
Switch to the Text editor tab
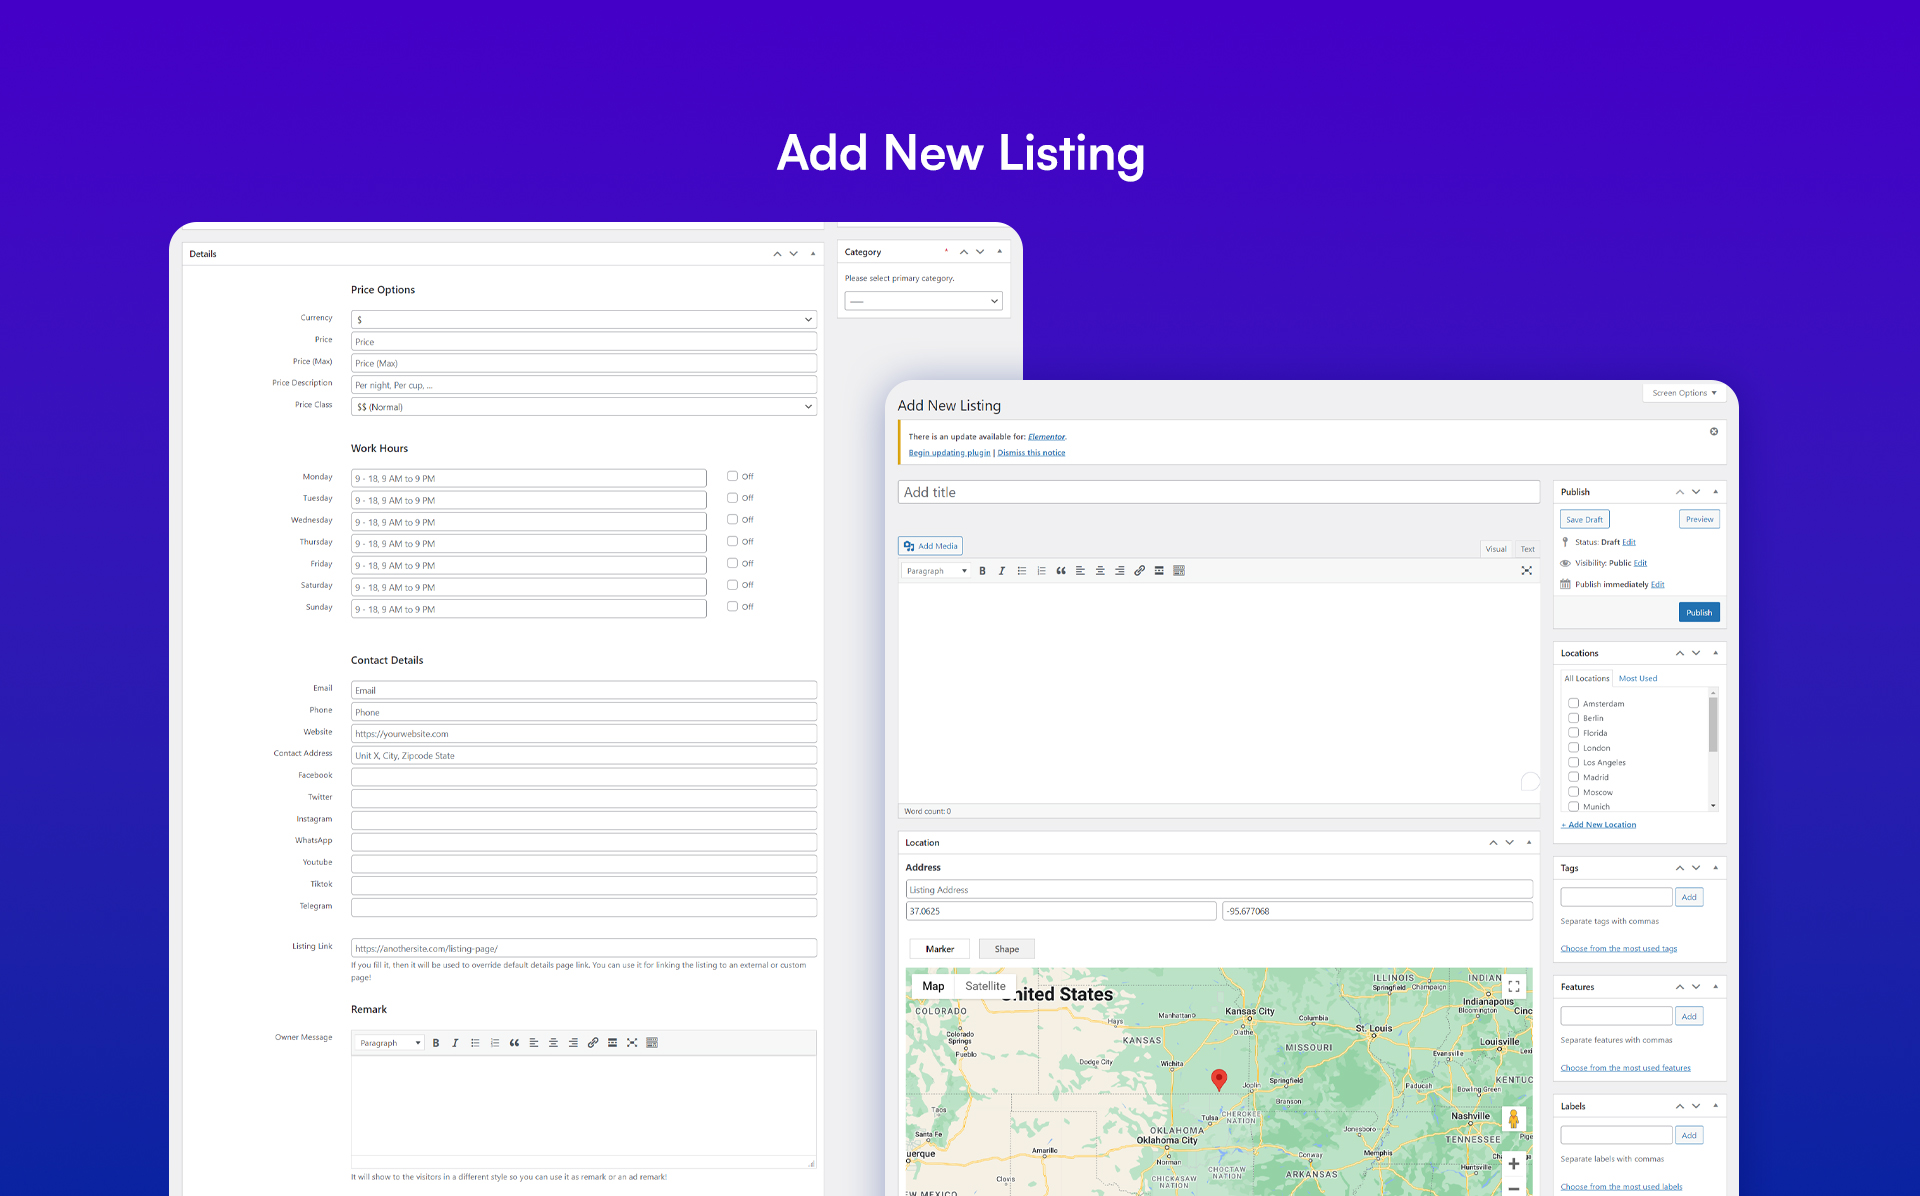[1527, 549]
